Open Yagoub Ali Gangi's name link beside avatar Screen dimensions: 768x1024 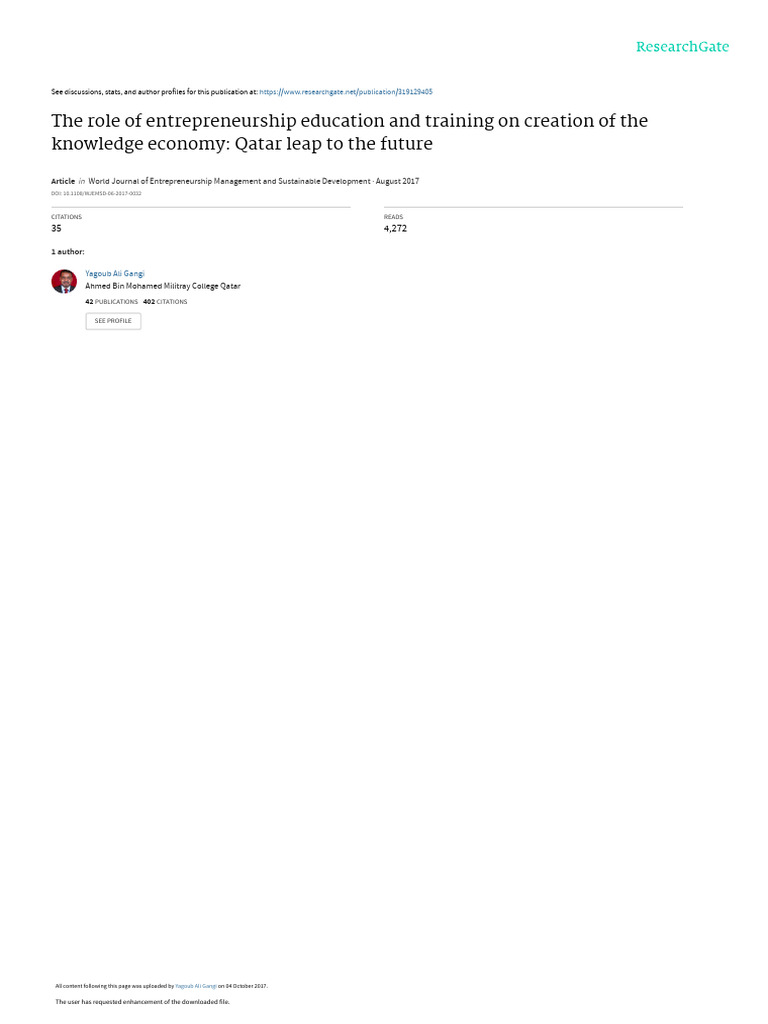pos(115,273)
